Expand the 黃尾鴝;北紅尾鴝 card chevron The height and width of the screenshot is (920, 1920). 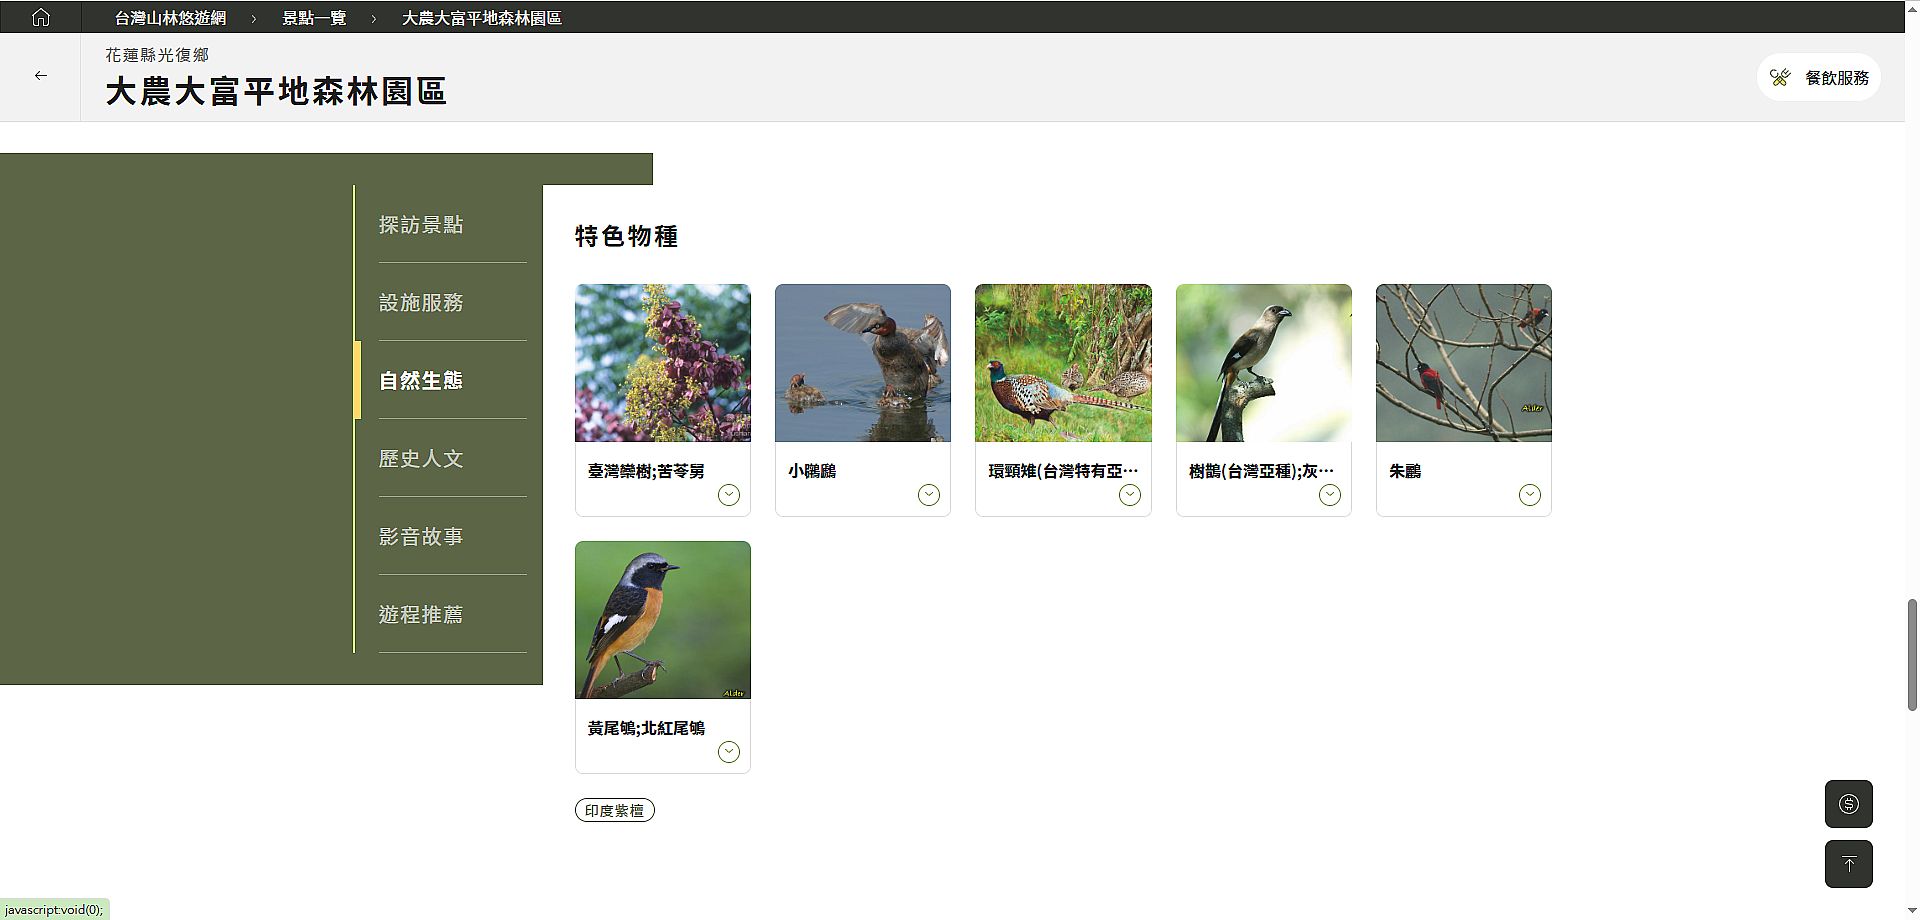tap(728, 752)
